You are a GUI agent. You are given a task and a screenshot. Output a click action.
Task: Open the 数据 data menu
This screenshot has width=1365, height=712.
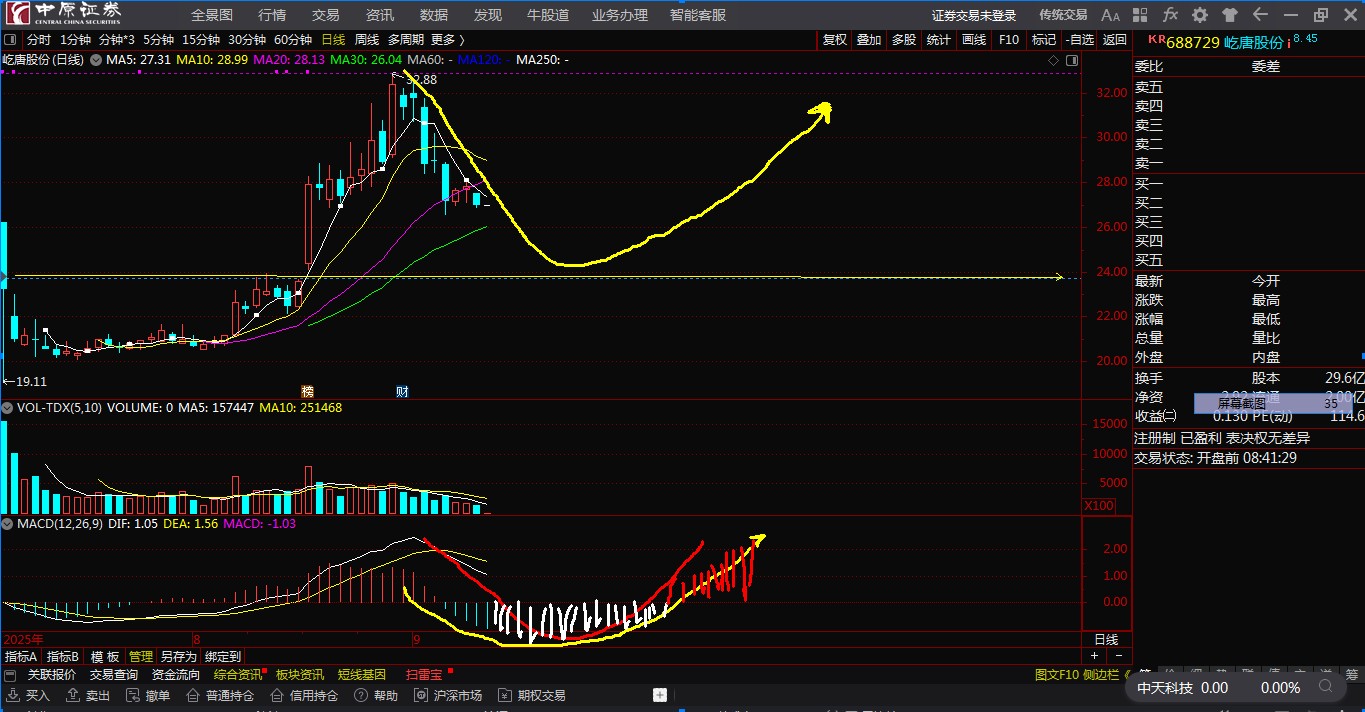434,15
